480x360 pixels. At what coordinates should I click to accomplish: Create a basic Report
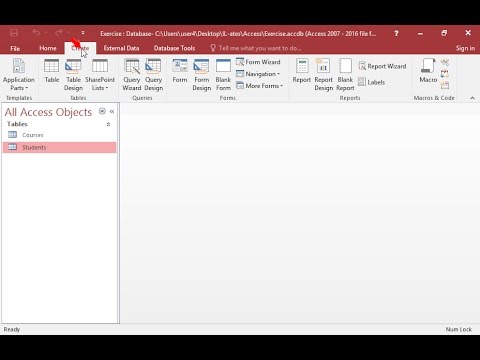(301, 71)
